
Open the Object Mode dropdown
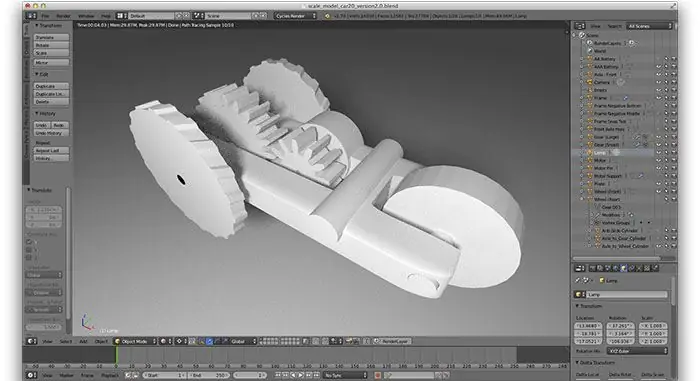click(x=136, y=341)
